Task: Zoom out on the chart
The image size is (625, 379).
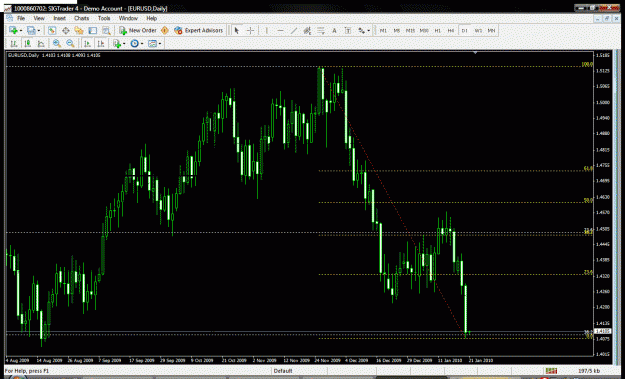Action: pyautogui.click(x=71, y=43)
